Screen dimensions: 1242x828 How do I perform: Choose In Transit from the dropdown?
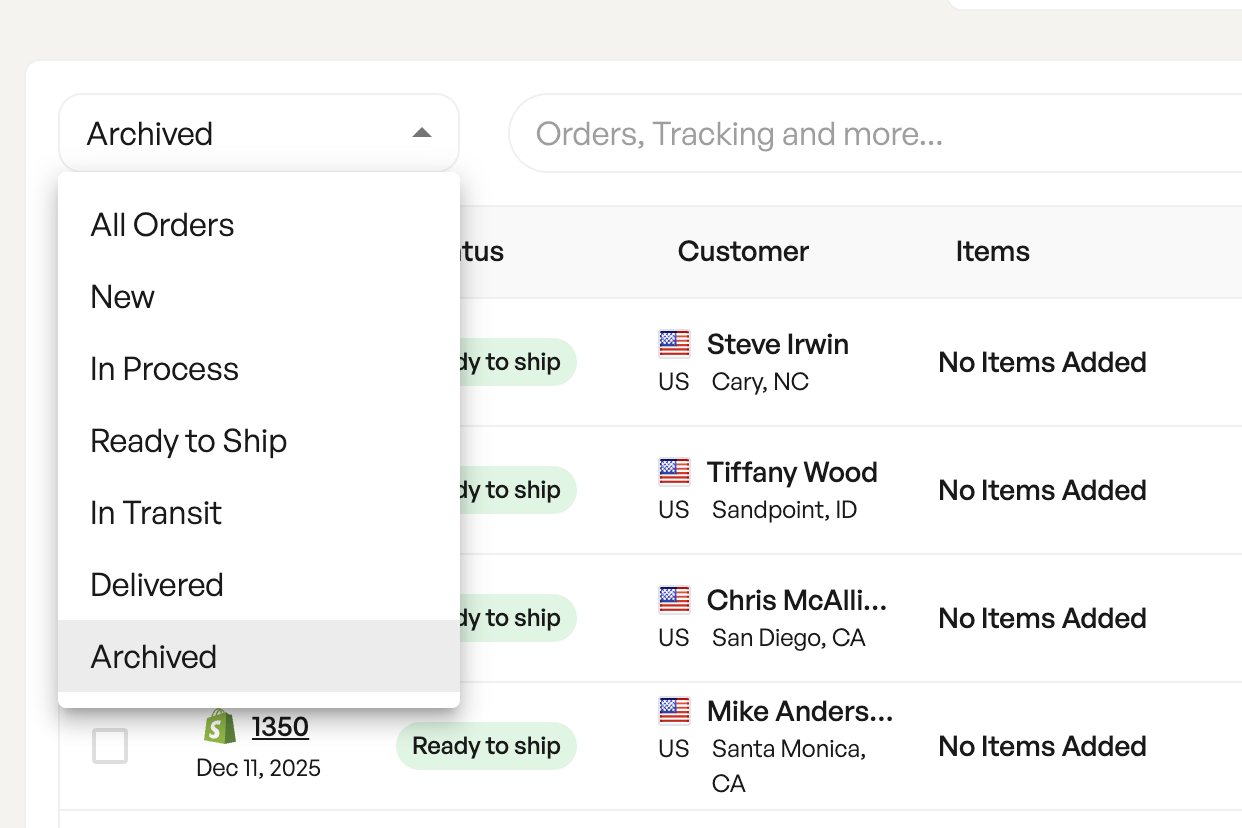point(156,513)
